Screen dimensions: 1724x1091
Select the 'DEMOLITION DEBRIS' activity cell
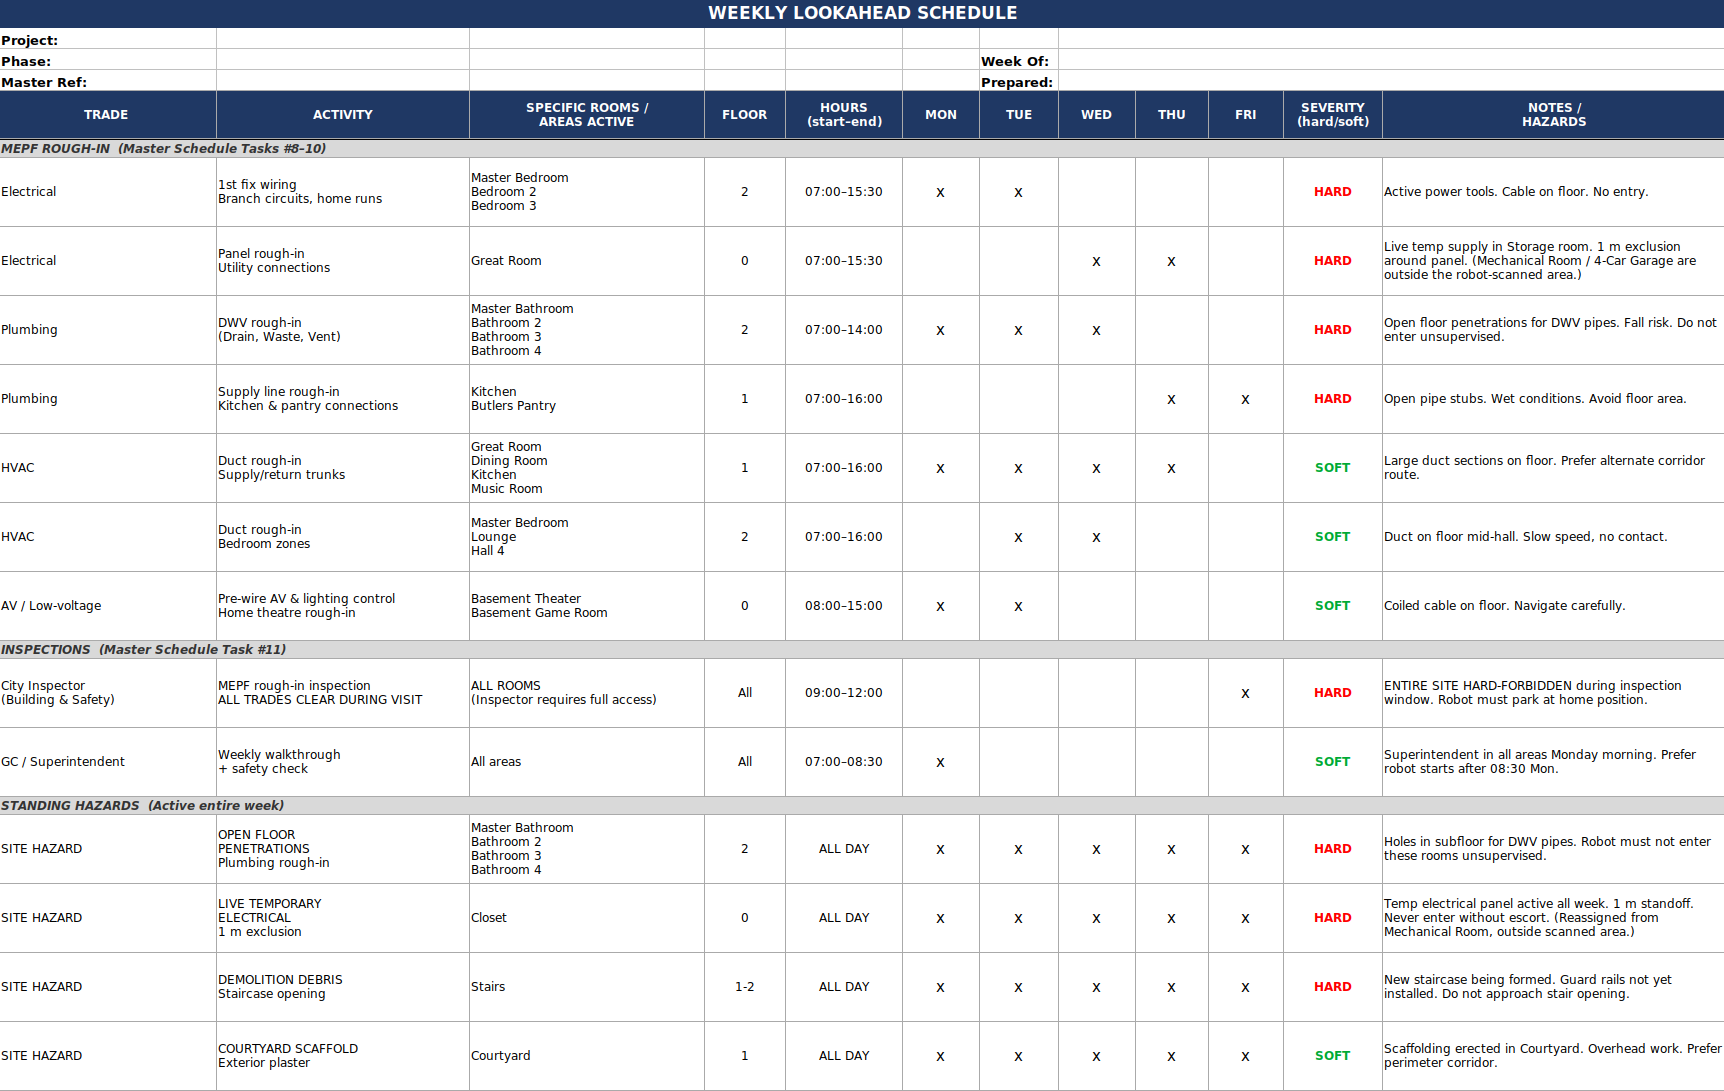click(x=343, y=987)
